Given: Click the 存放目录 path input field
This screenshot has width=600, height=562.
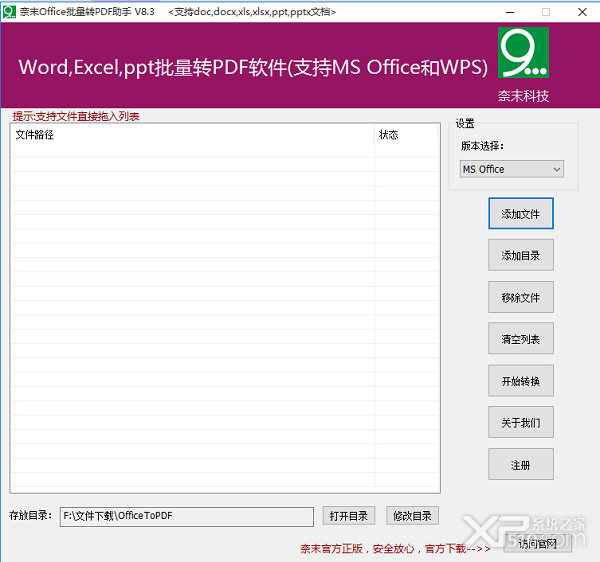Looking at the screenshot, I should click(x=187, y=516).
